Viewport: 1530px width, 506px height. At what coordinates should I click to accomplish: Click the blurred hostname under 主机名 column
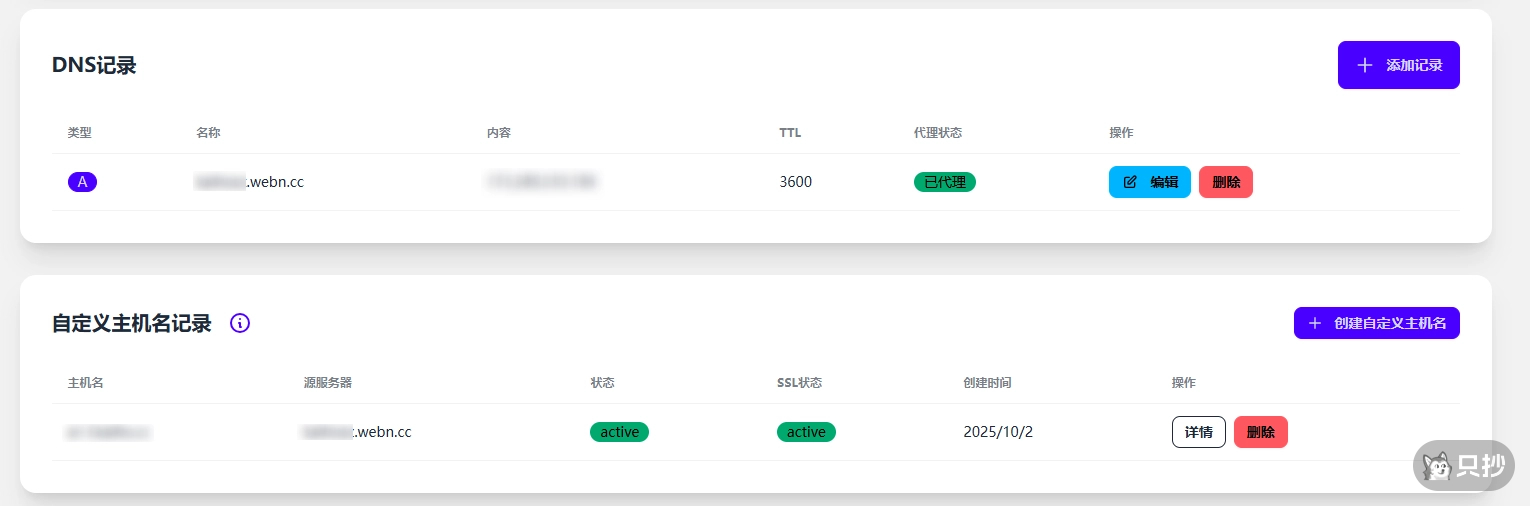tap(109, 432)
